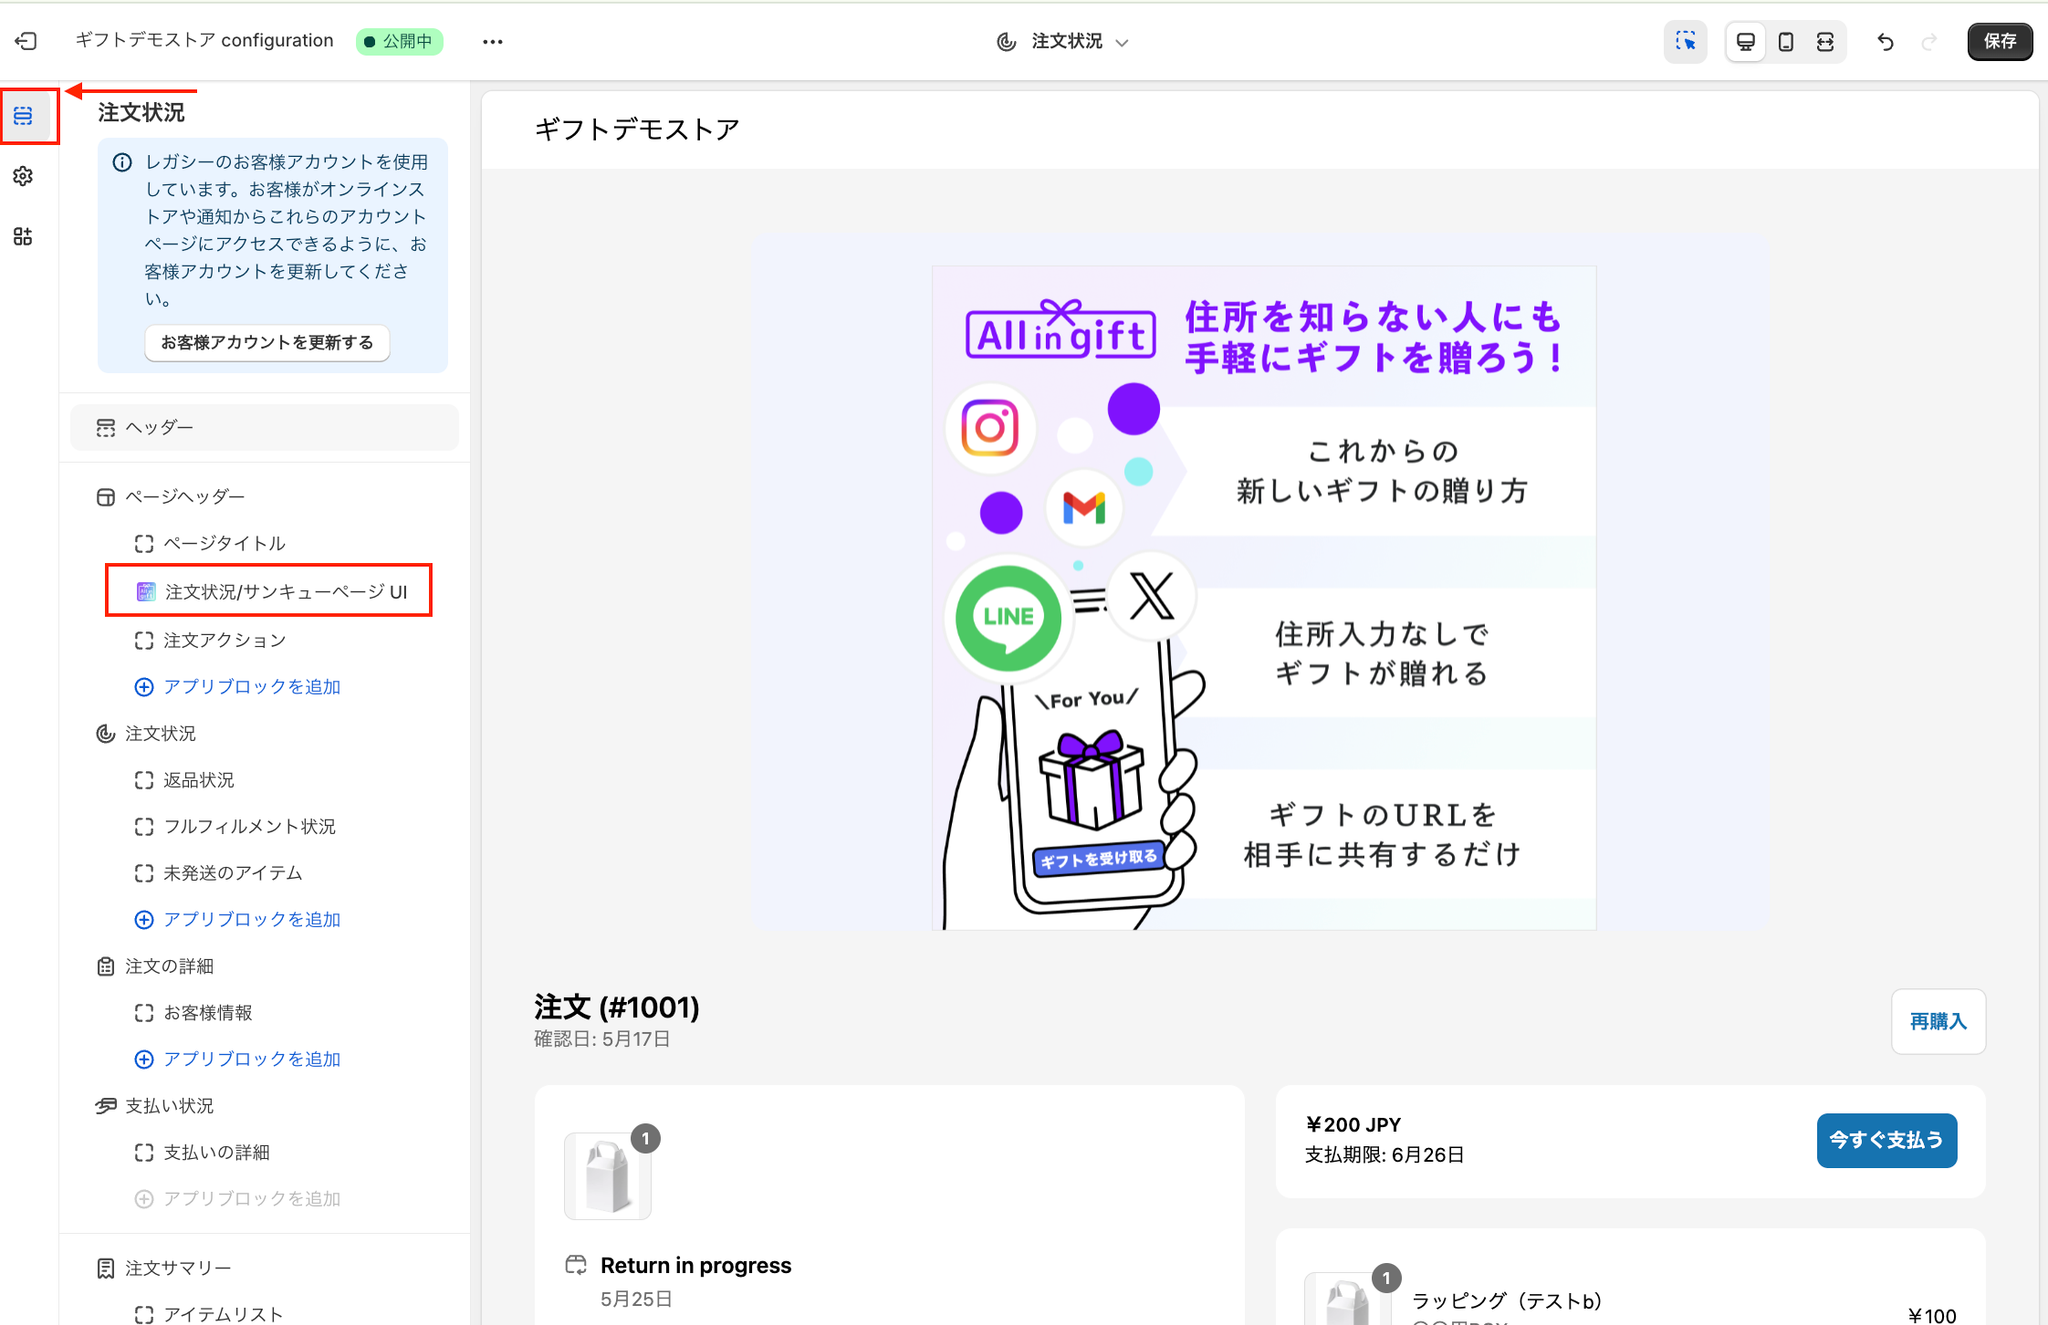Click the All in gift banner image
Image resolution: width=2048 pixels, height=1325 pixels.
1263,597
